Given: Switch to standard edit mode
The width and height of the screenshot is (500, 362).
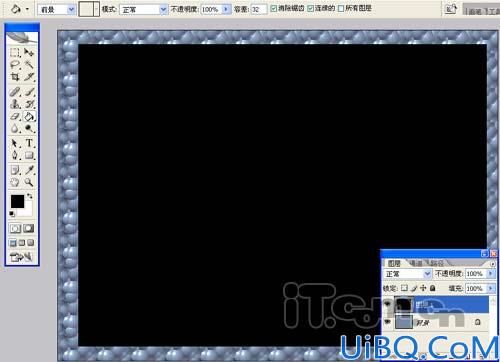Looking at the screenshot, I should point(15,228).
